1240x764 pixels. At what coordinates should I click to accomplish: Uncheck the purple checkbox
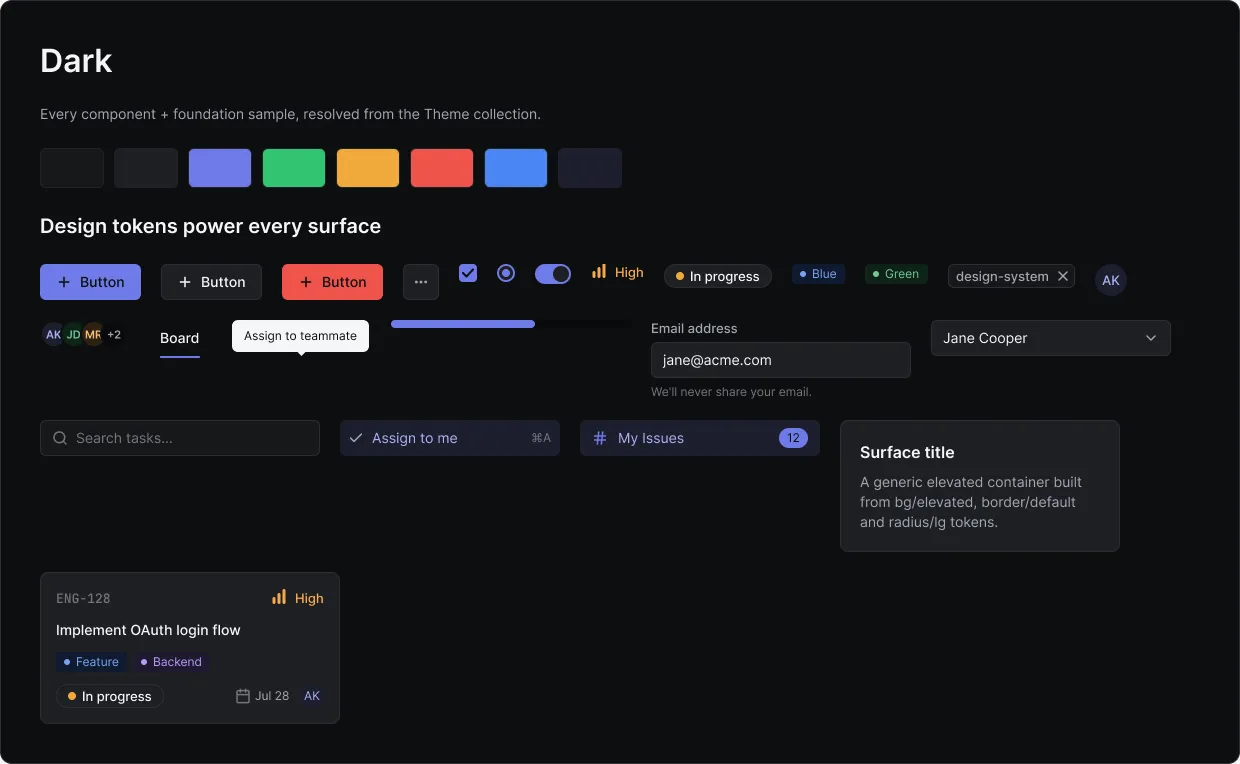468,273
